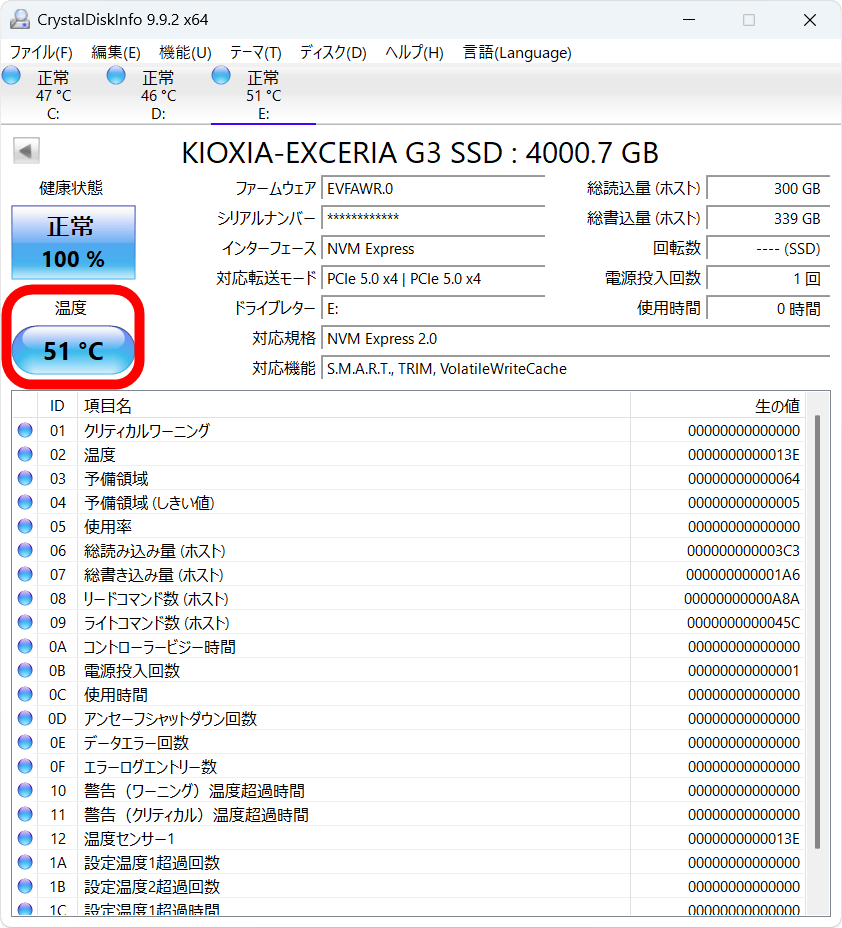Click the status orb for データエラー回数 row
The image size is (842, 928).
click(x=25, y=742)
